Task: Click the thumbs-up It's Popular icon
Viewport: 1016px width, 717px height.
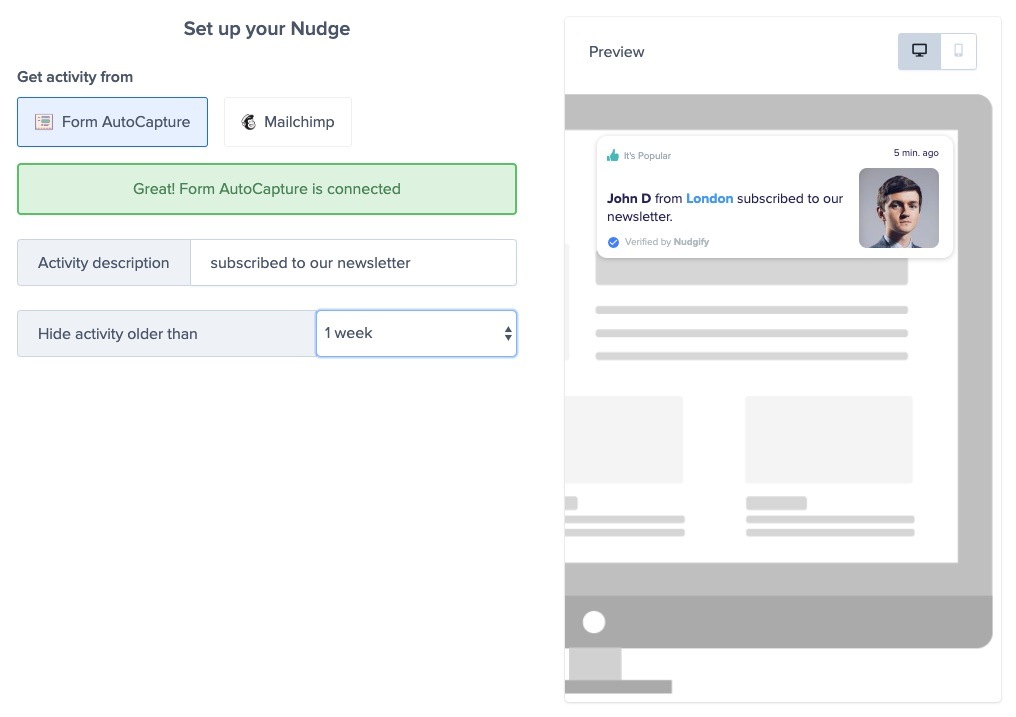Action: tap(613, 155)
